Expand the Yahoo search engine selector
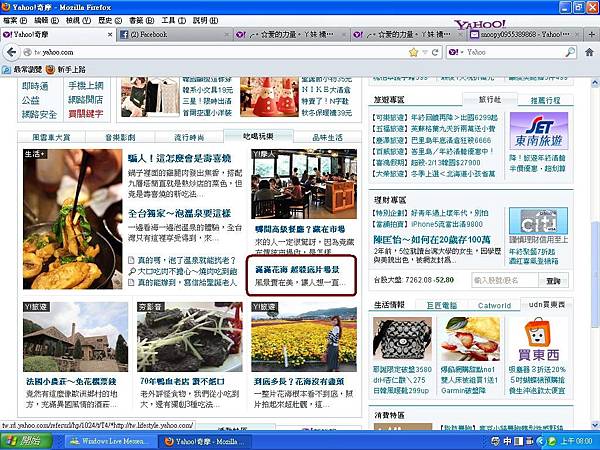Screen dimensions: 600x450 [x=456, y=52]
